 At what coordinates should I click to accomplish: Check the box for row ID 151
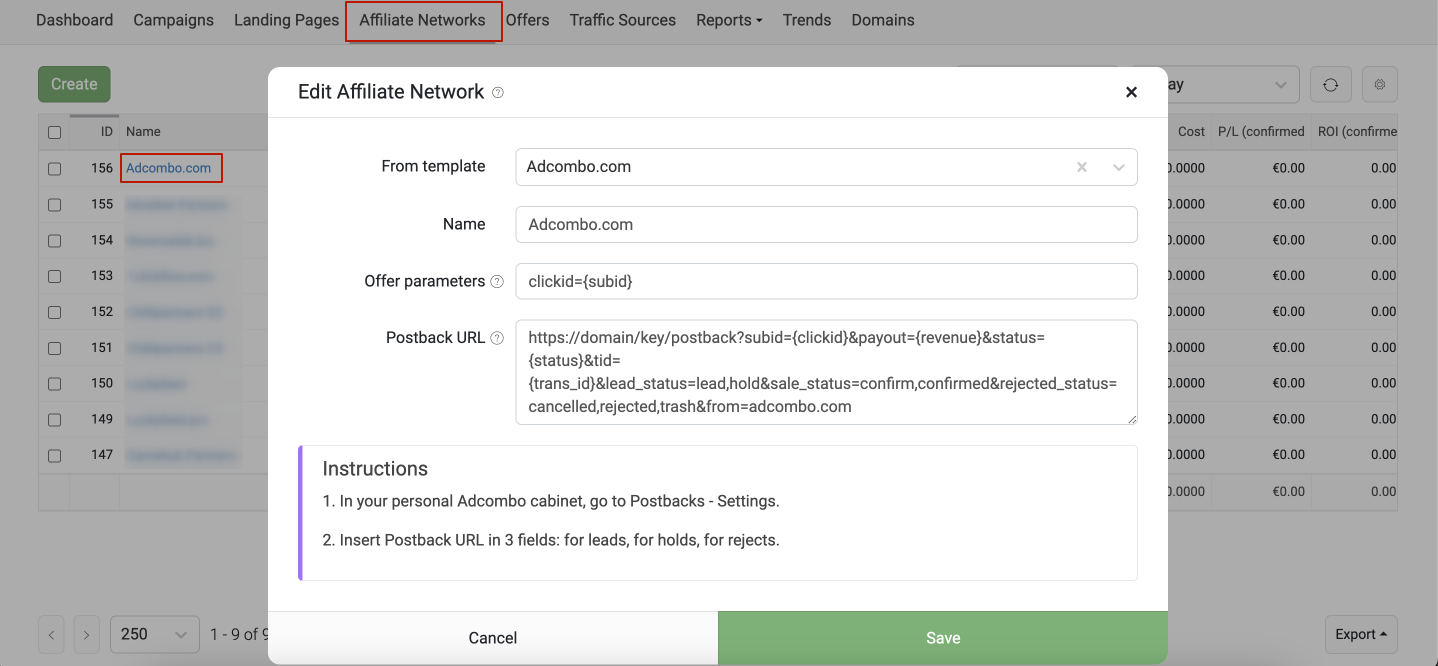(54, 348)
